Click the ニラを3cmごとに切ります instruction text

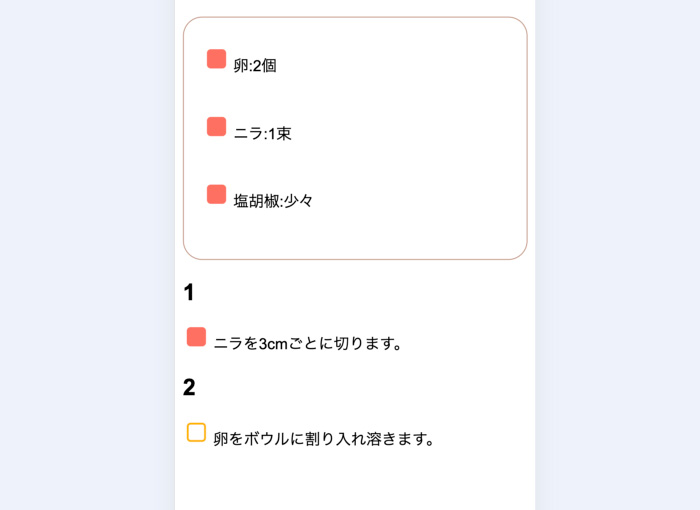coord(308,344)
